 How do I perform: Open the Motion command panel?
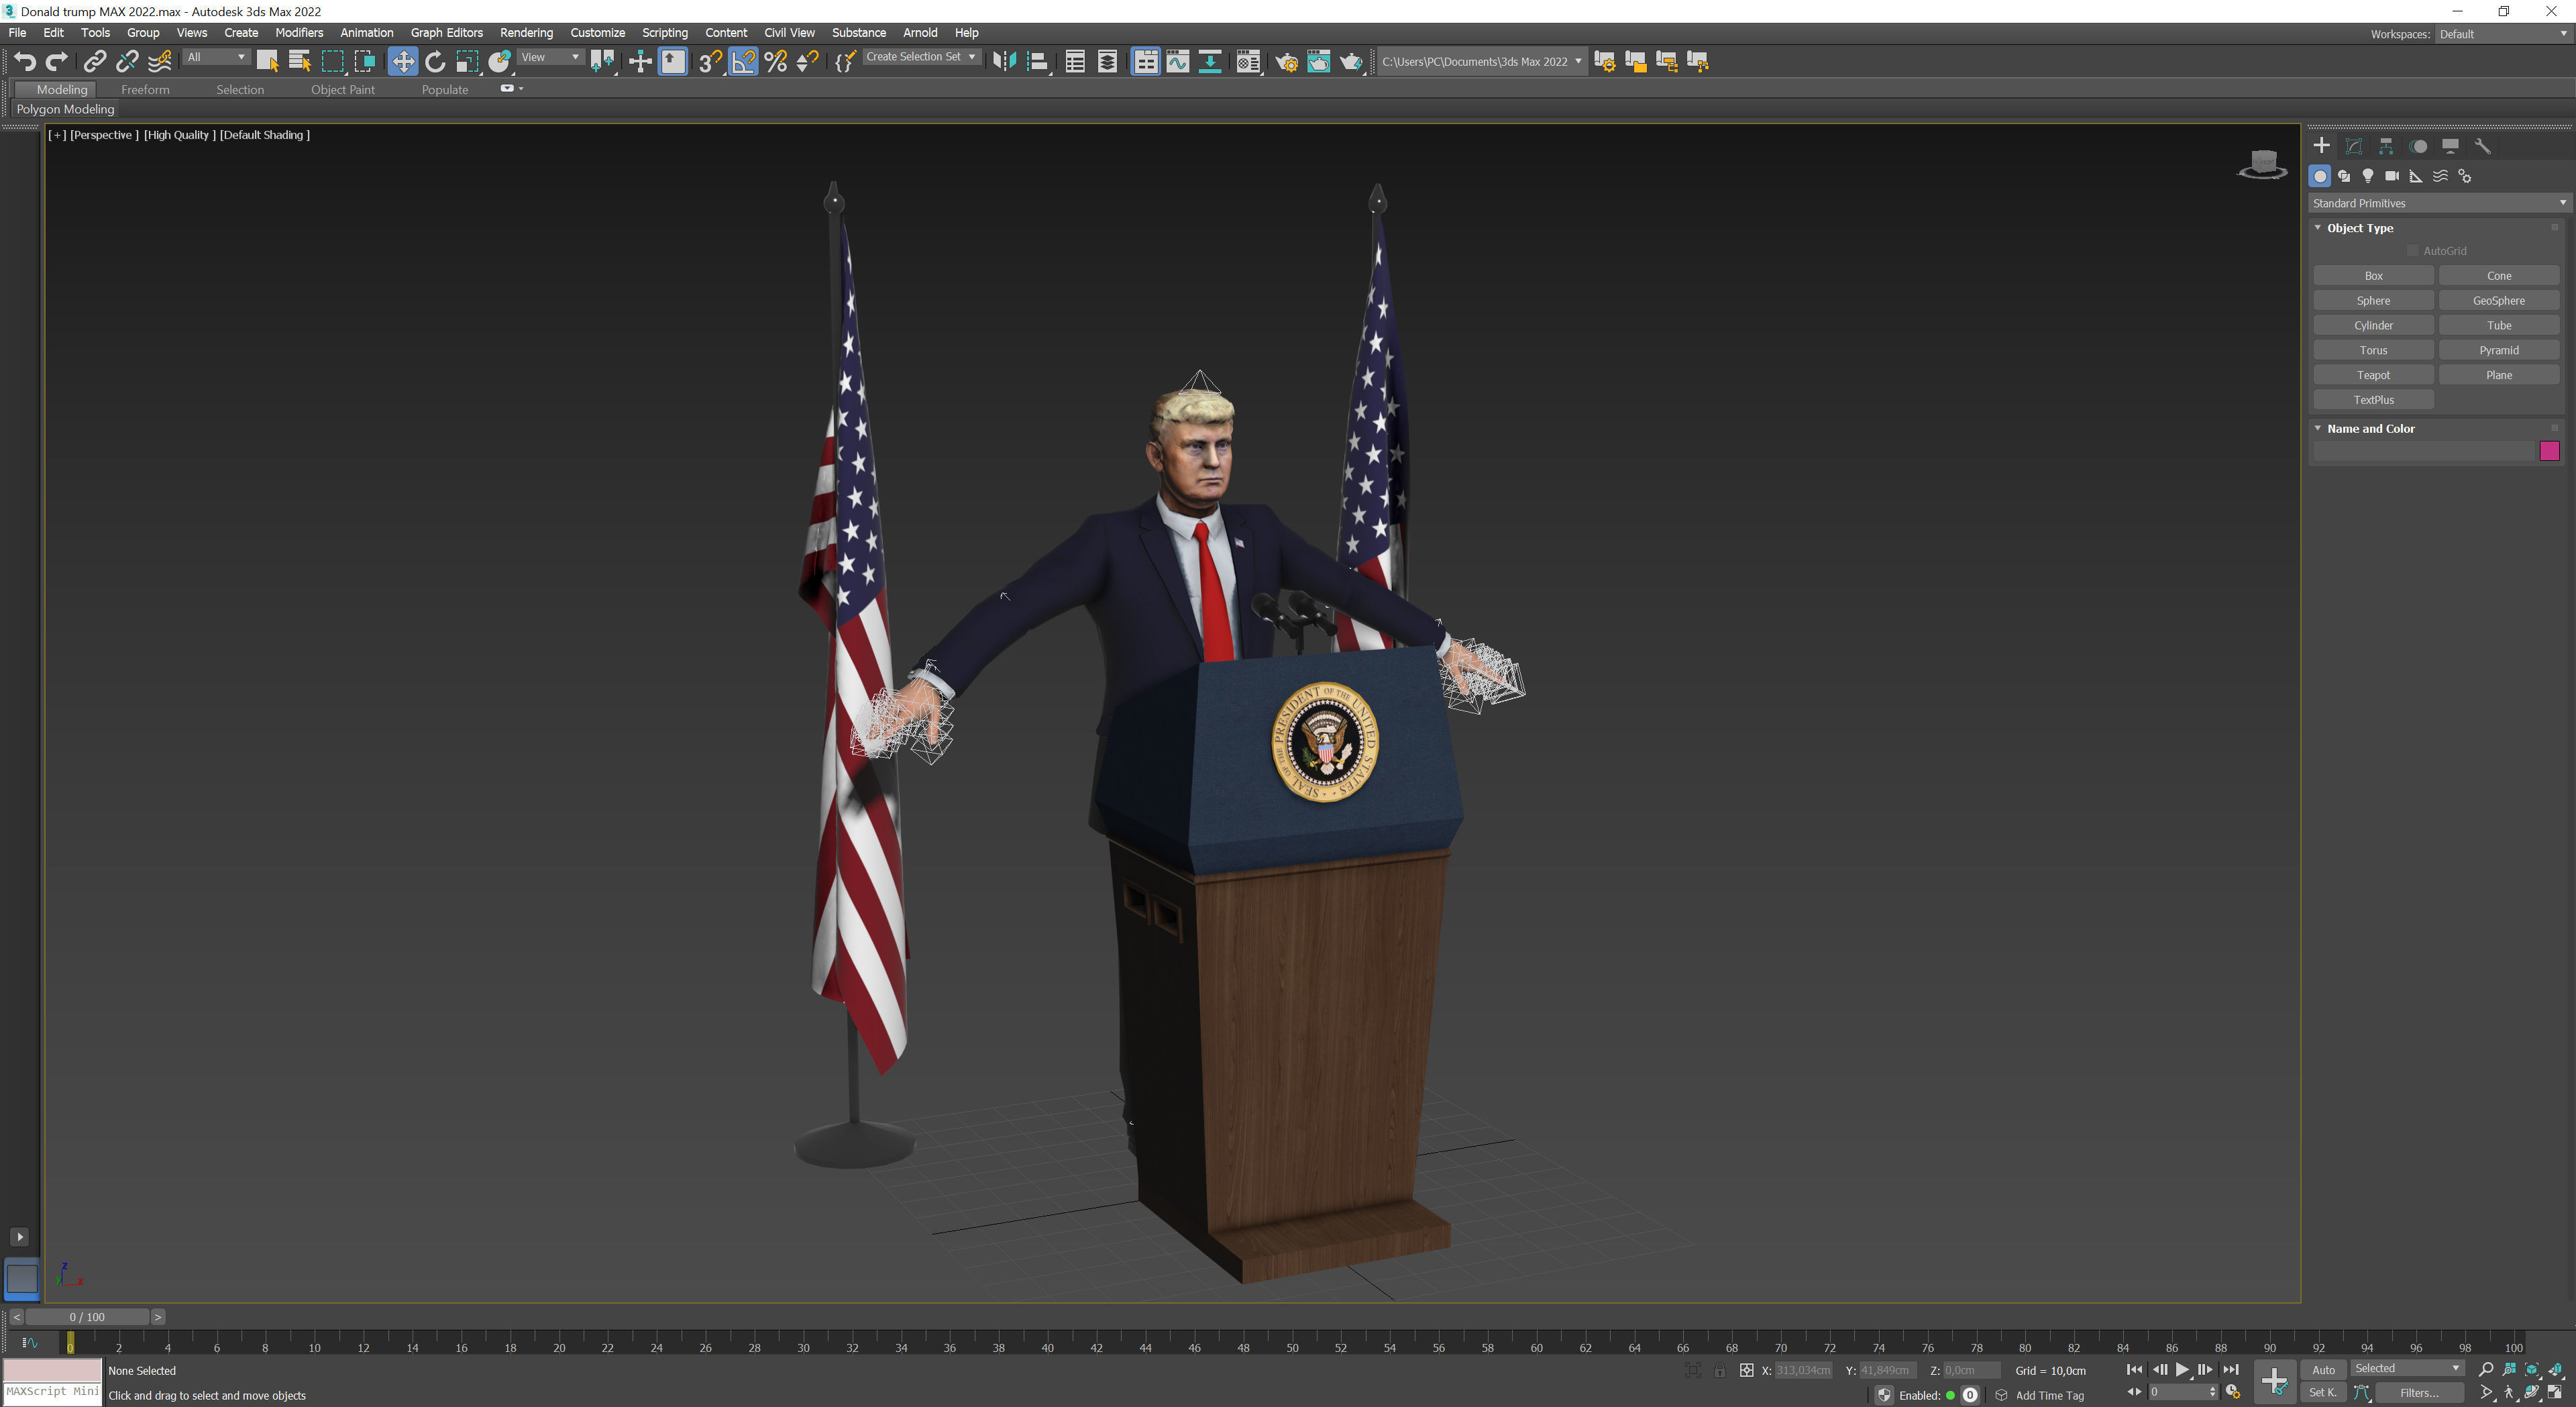2418,146
